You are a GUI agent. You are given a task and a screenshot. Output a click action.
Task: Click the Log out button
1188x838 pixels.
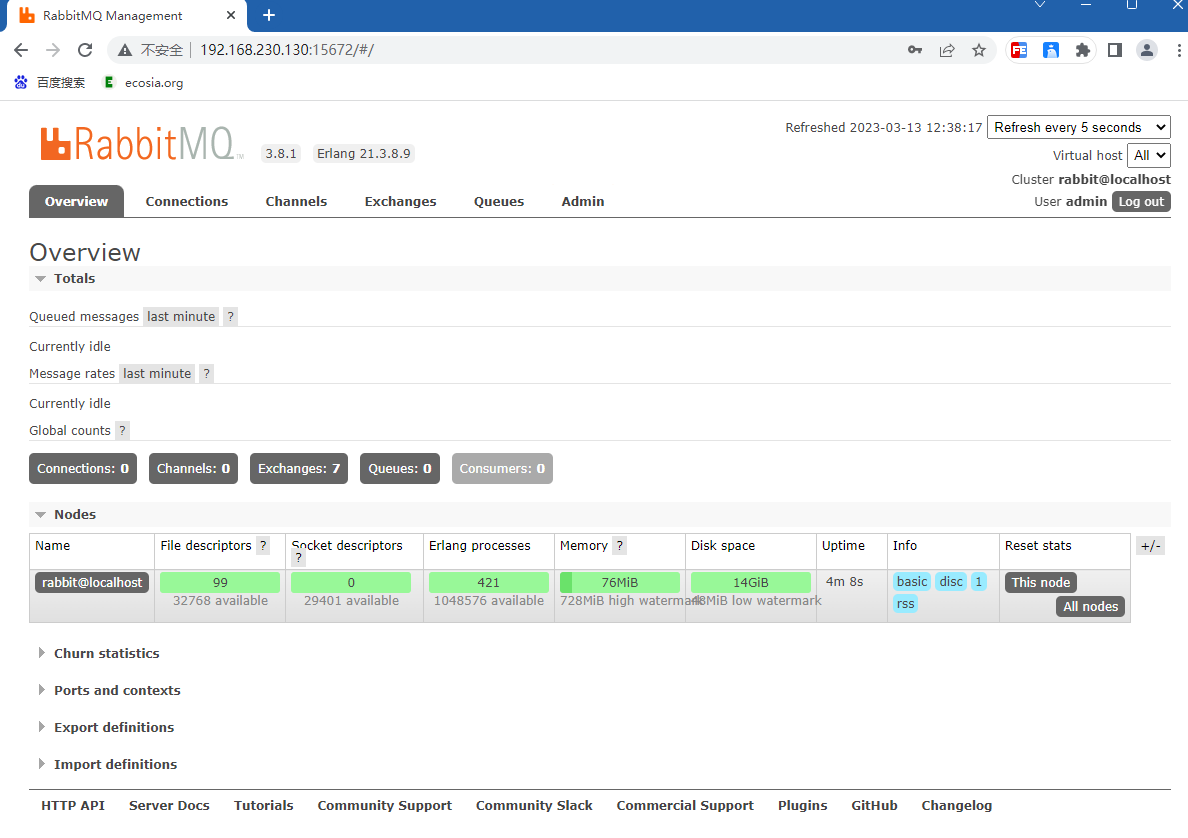point(1141,201)
